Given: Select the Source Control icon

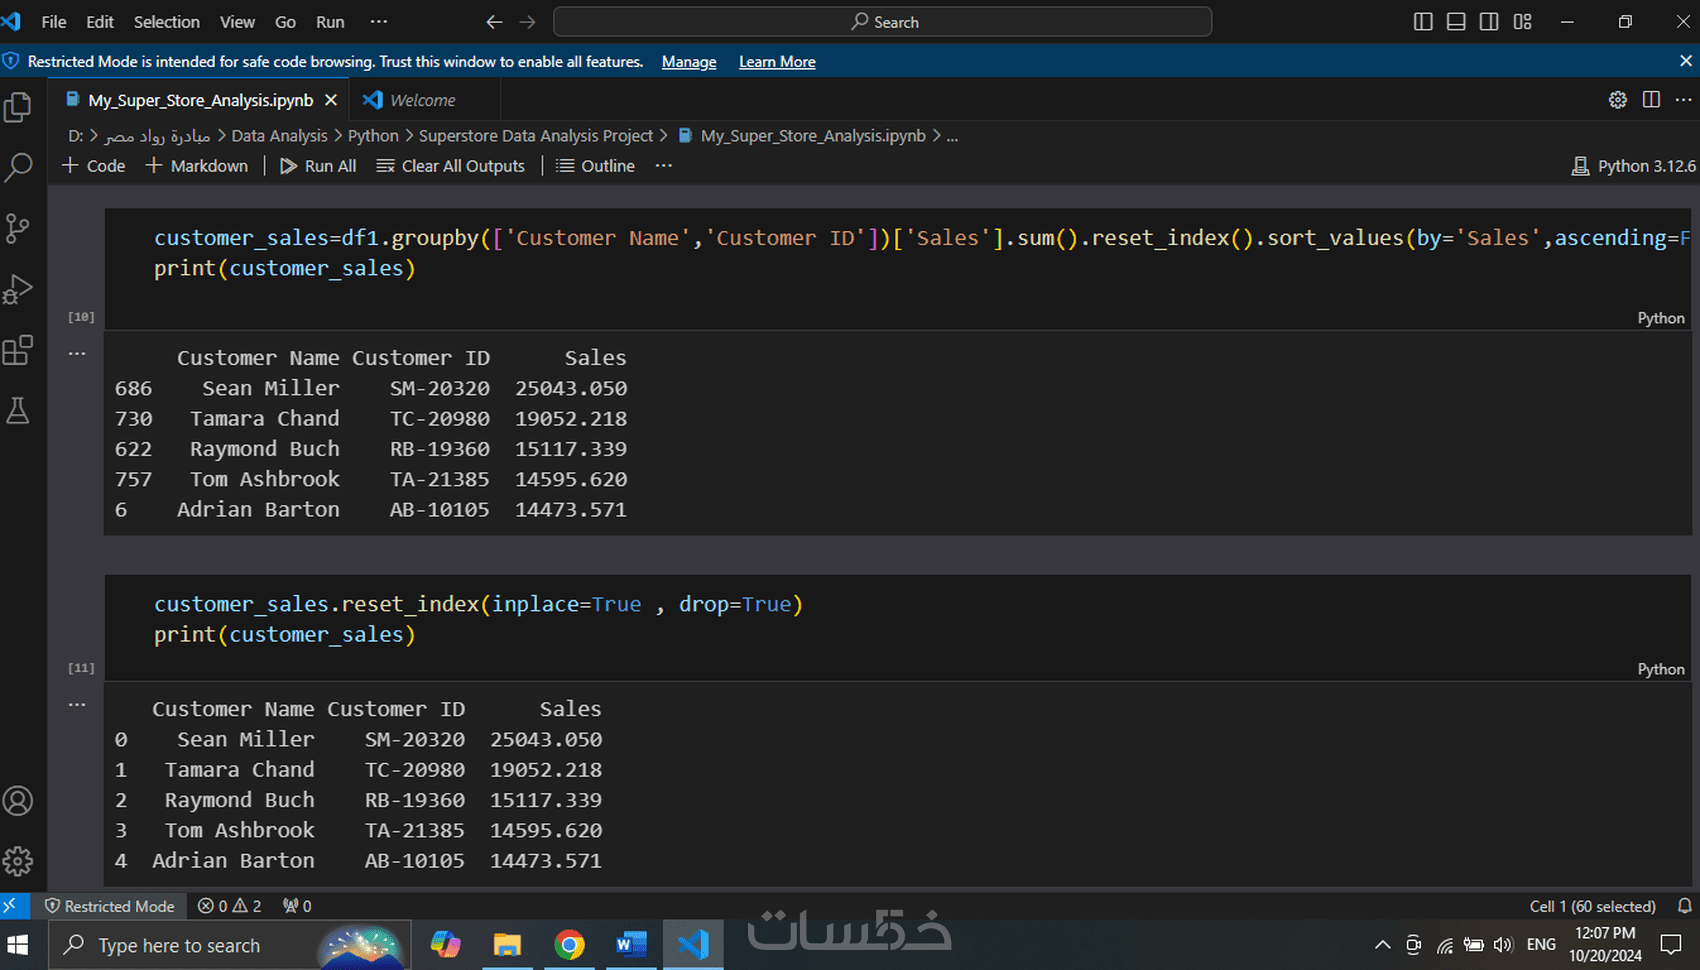Looking at the screenshot, I should 19,228.
